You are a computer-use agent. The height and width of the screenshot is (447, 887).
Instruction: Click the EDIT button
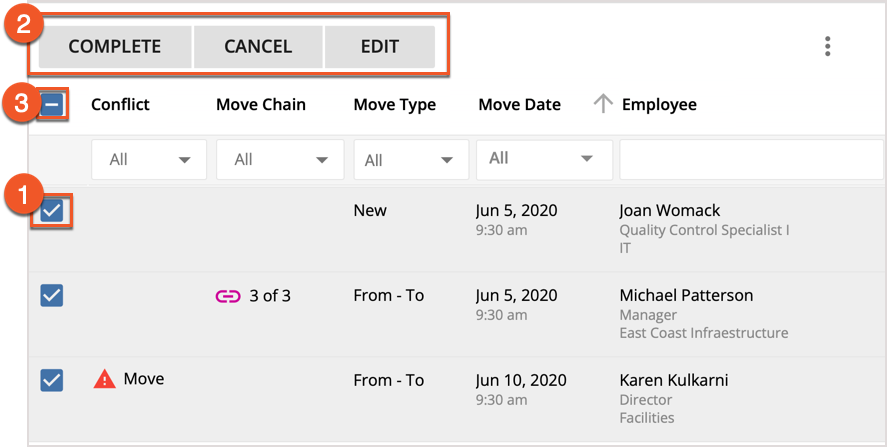pyautogui.click(x=379, y=47)
